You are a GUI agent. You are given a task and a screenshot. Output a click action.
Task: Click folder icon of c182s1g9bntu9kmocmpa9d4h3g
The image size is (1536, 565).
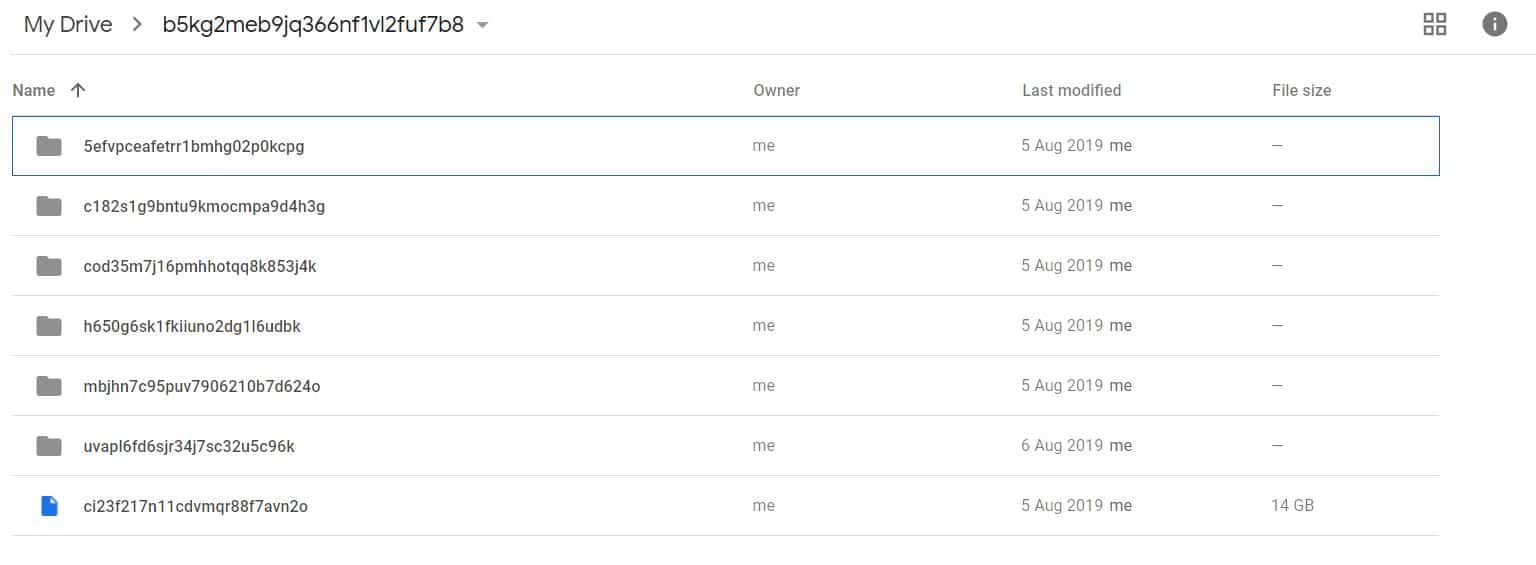pyautogui.click(x=49, y=206)
